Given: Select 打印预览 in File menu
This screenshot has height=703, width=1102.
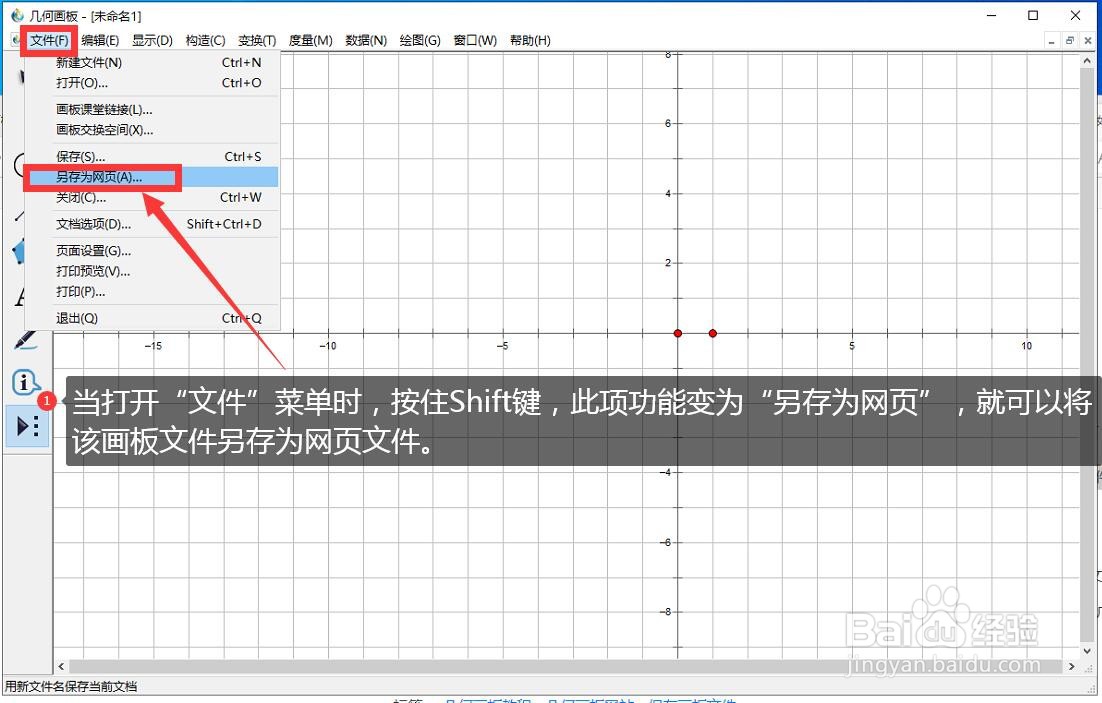Looking at the screenshot, I should pyautogui.click(x=91, y=270).
